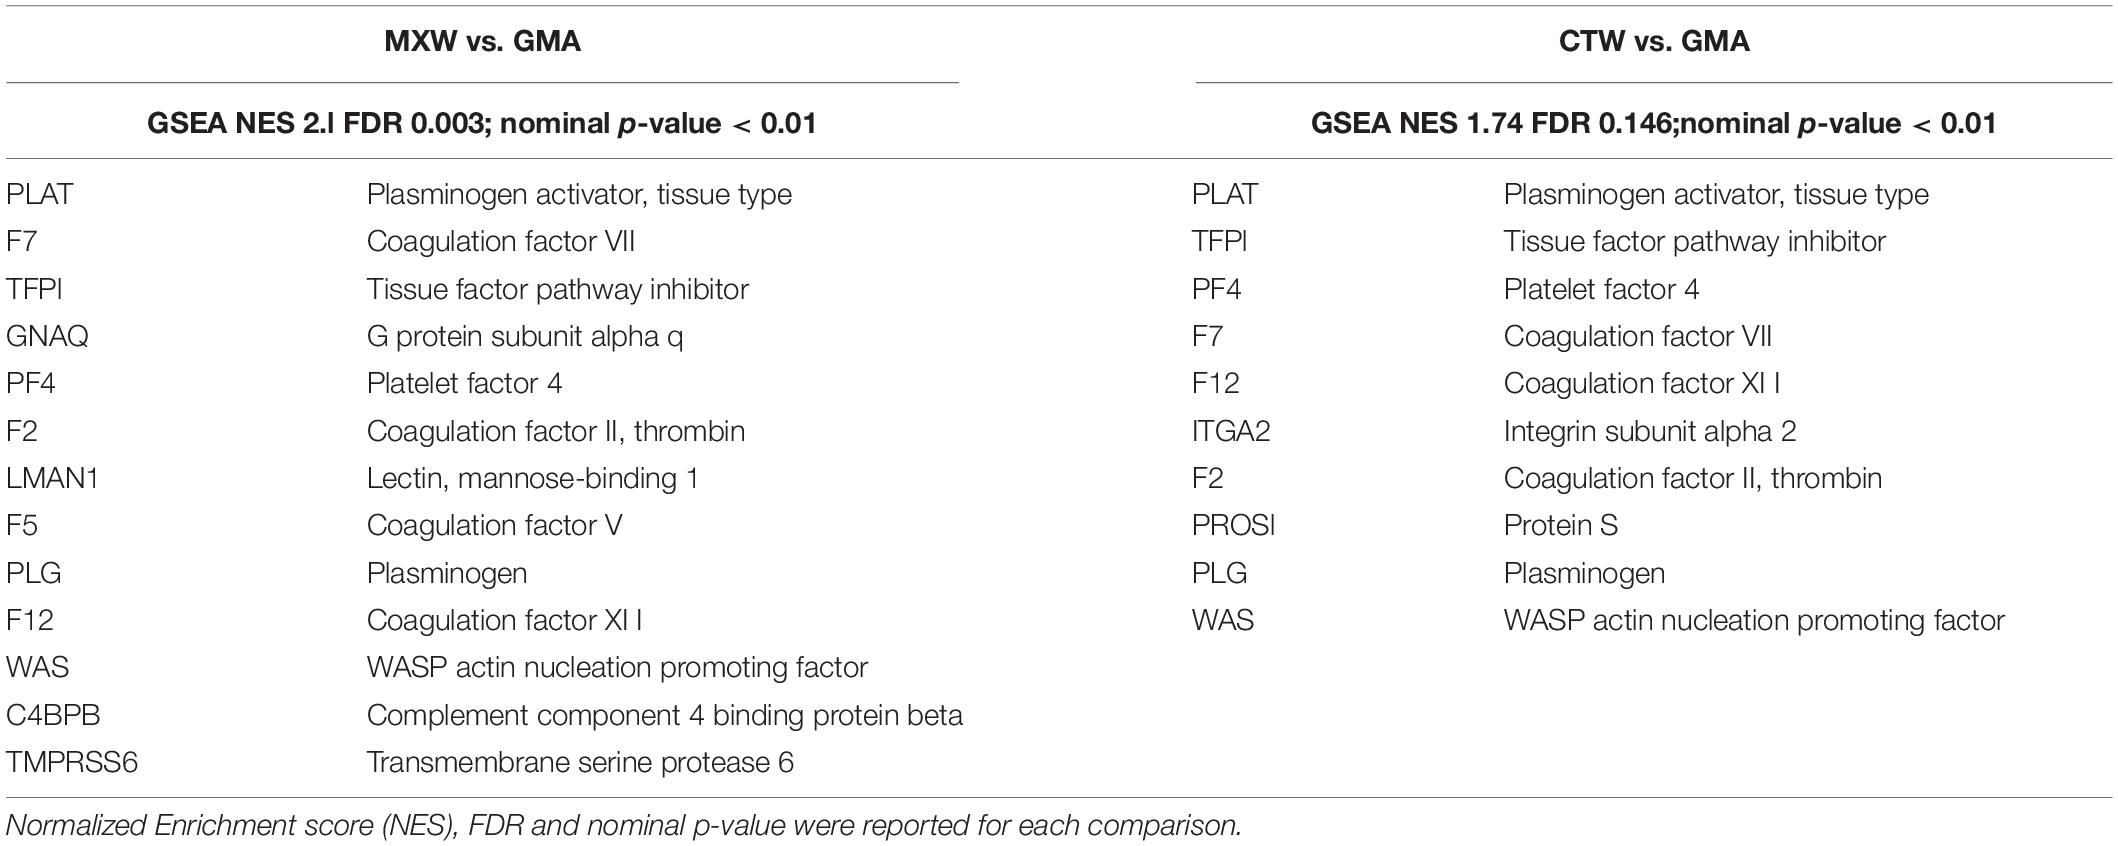The height and width of the screenshot is (846, 2118).
Task: Select the GSEA NES 1.74 FDR 0.146 subheader
Action: [1654, 123]
